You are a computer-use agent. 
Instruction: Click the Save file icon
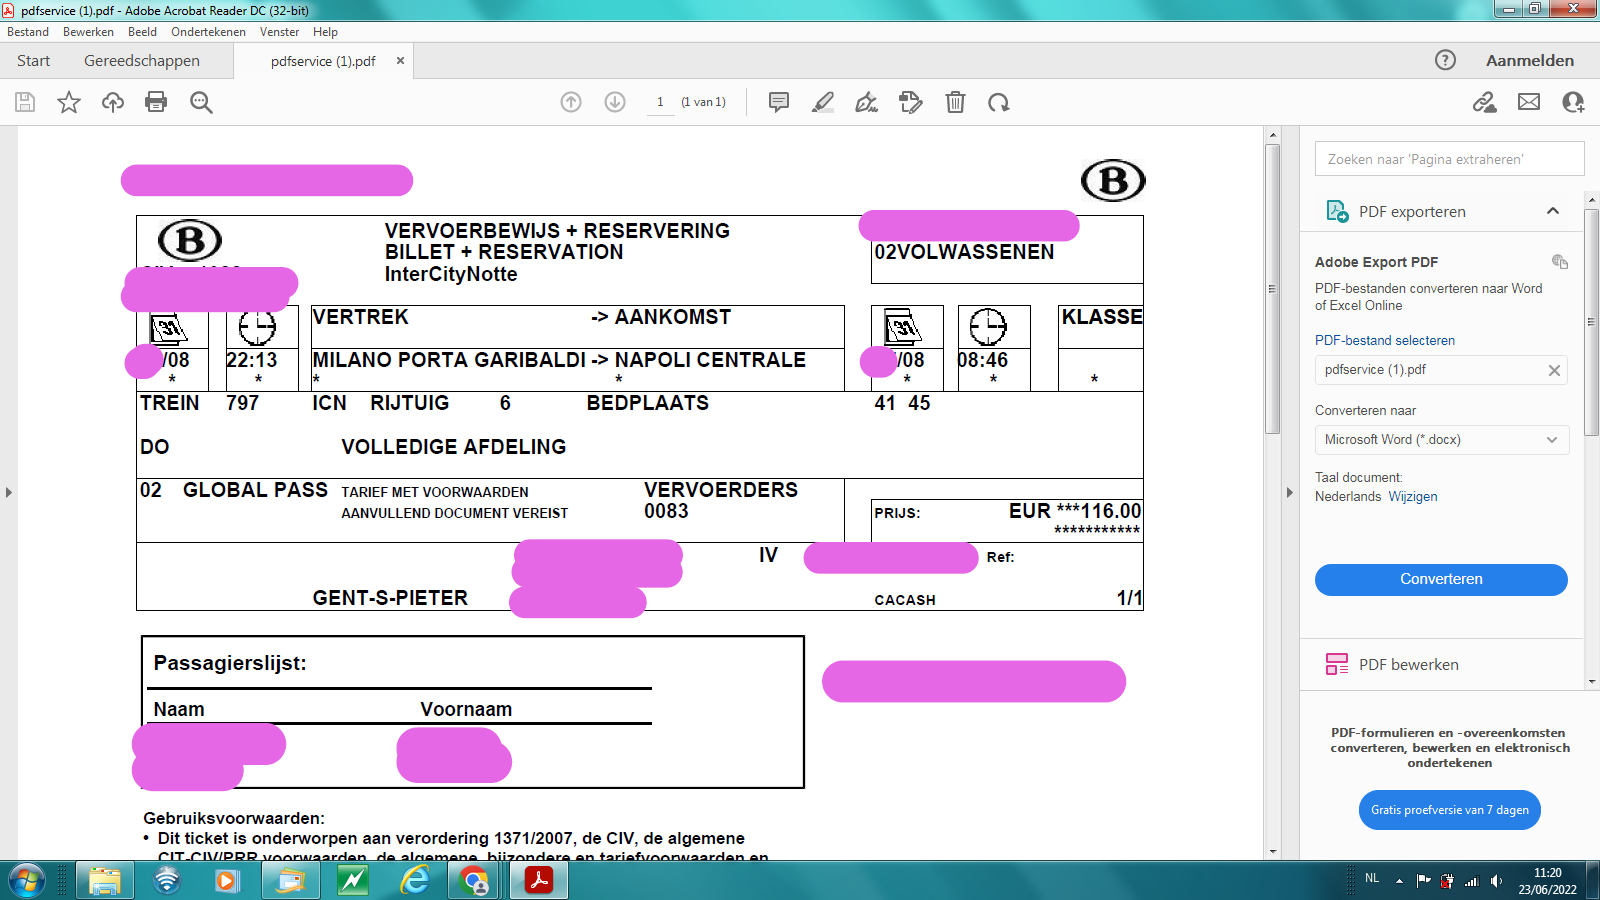[25, 102]
